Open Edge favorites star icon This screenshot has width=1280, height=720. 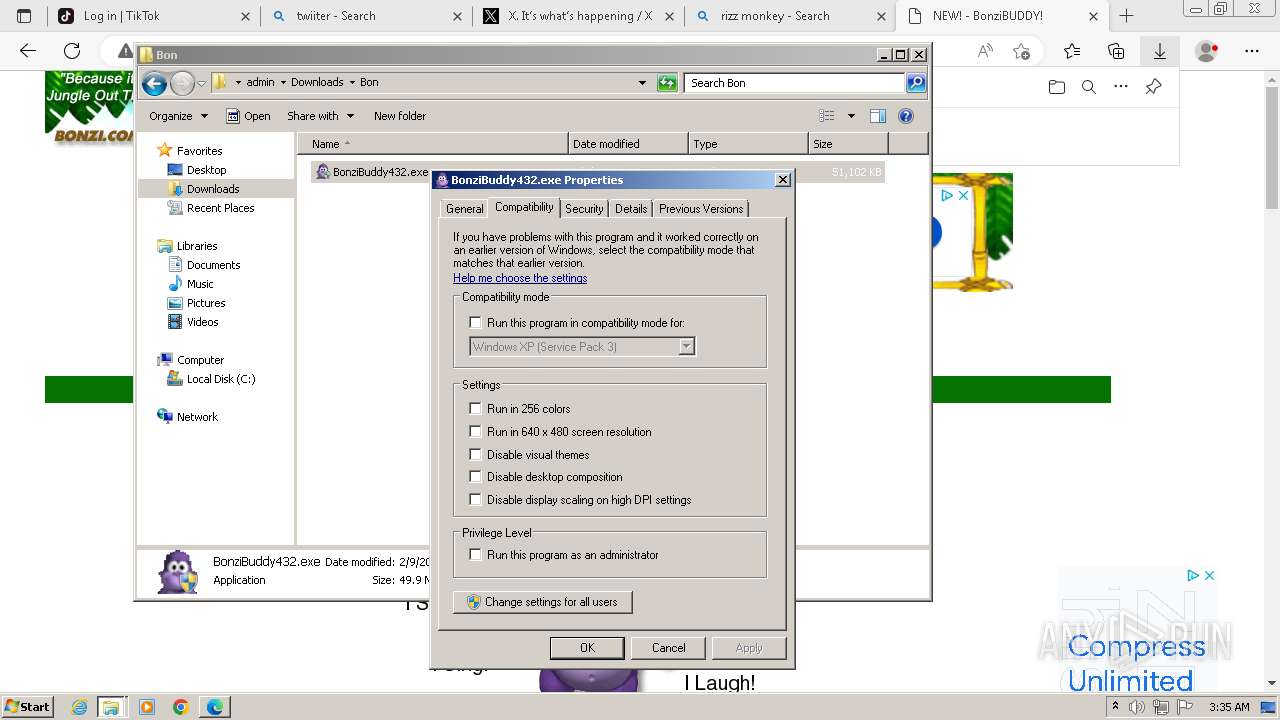coord(1072,51)
